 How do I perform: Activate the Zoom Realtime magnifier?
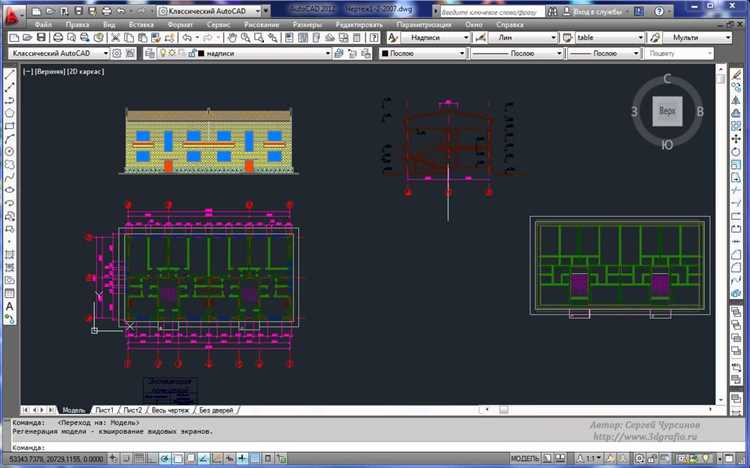click(x=245, y=37)
